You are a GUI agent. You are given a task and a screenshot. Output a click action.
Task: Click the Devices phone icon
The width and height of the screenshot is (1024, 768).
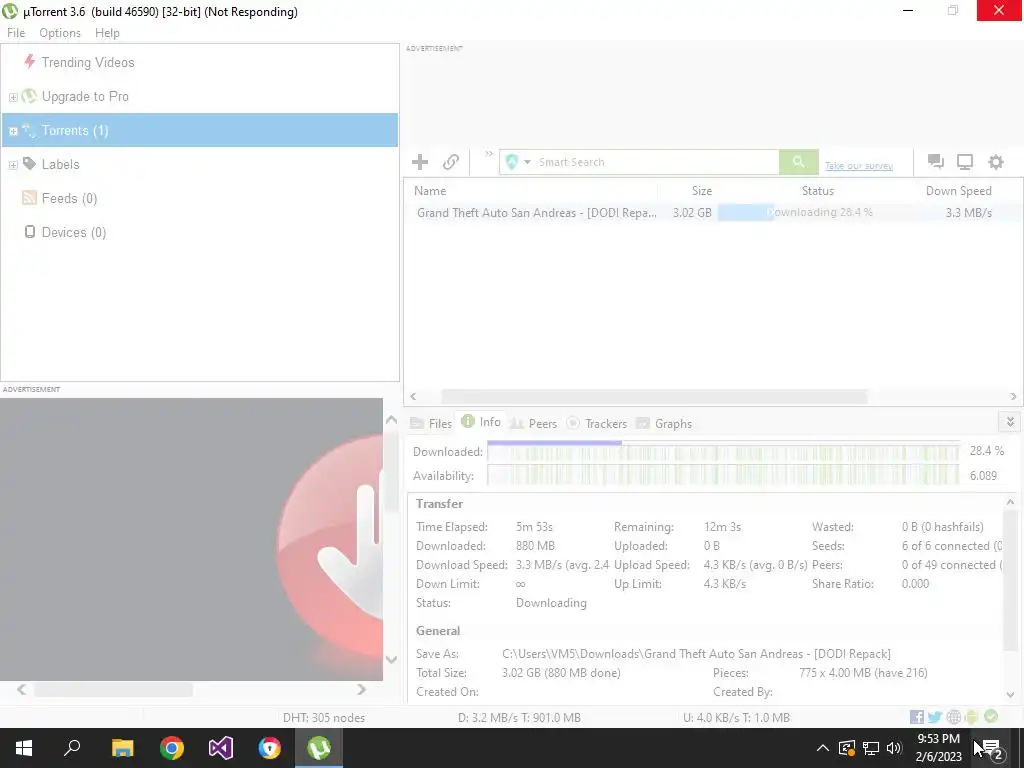[x=29, y=232]
